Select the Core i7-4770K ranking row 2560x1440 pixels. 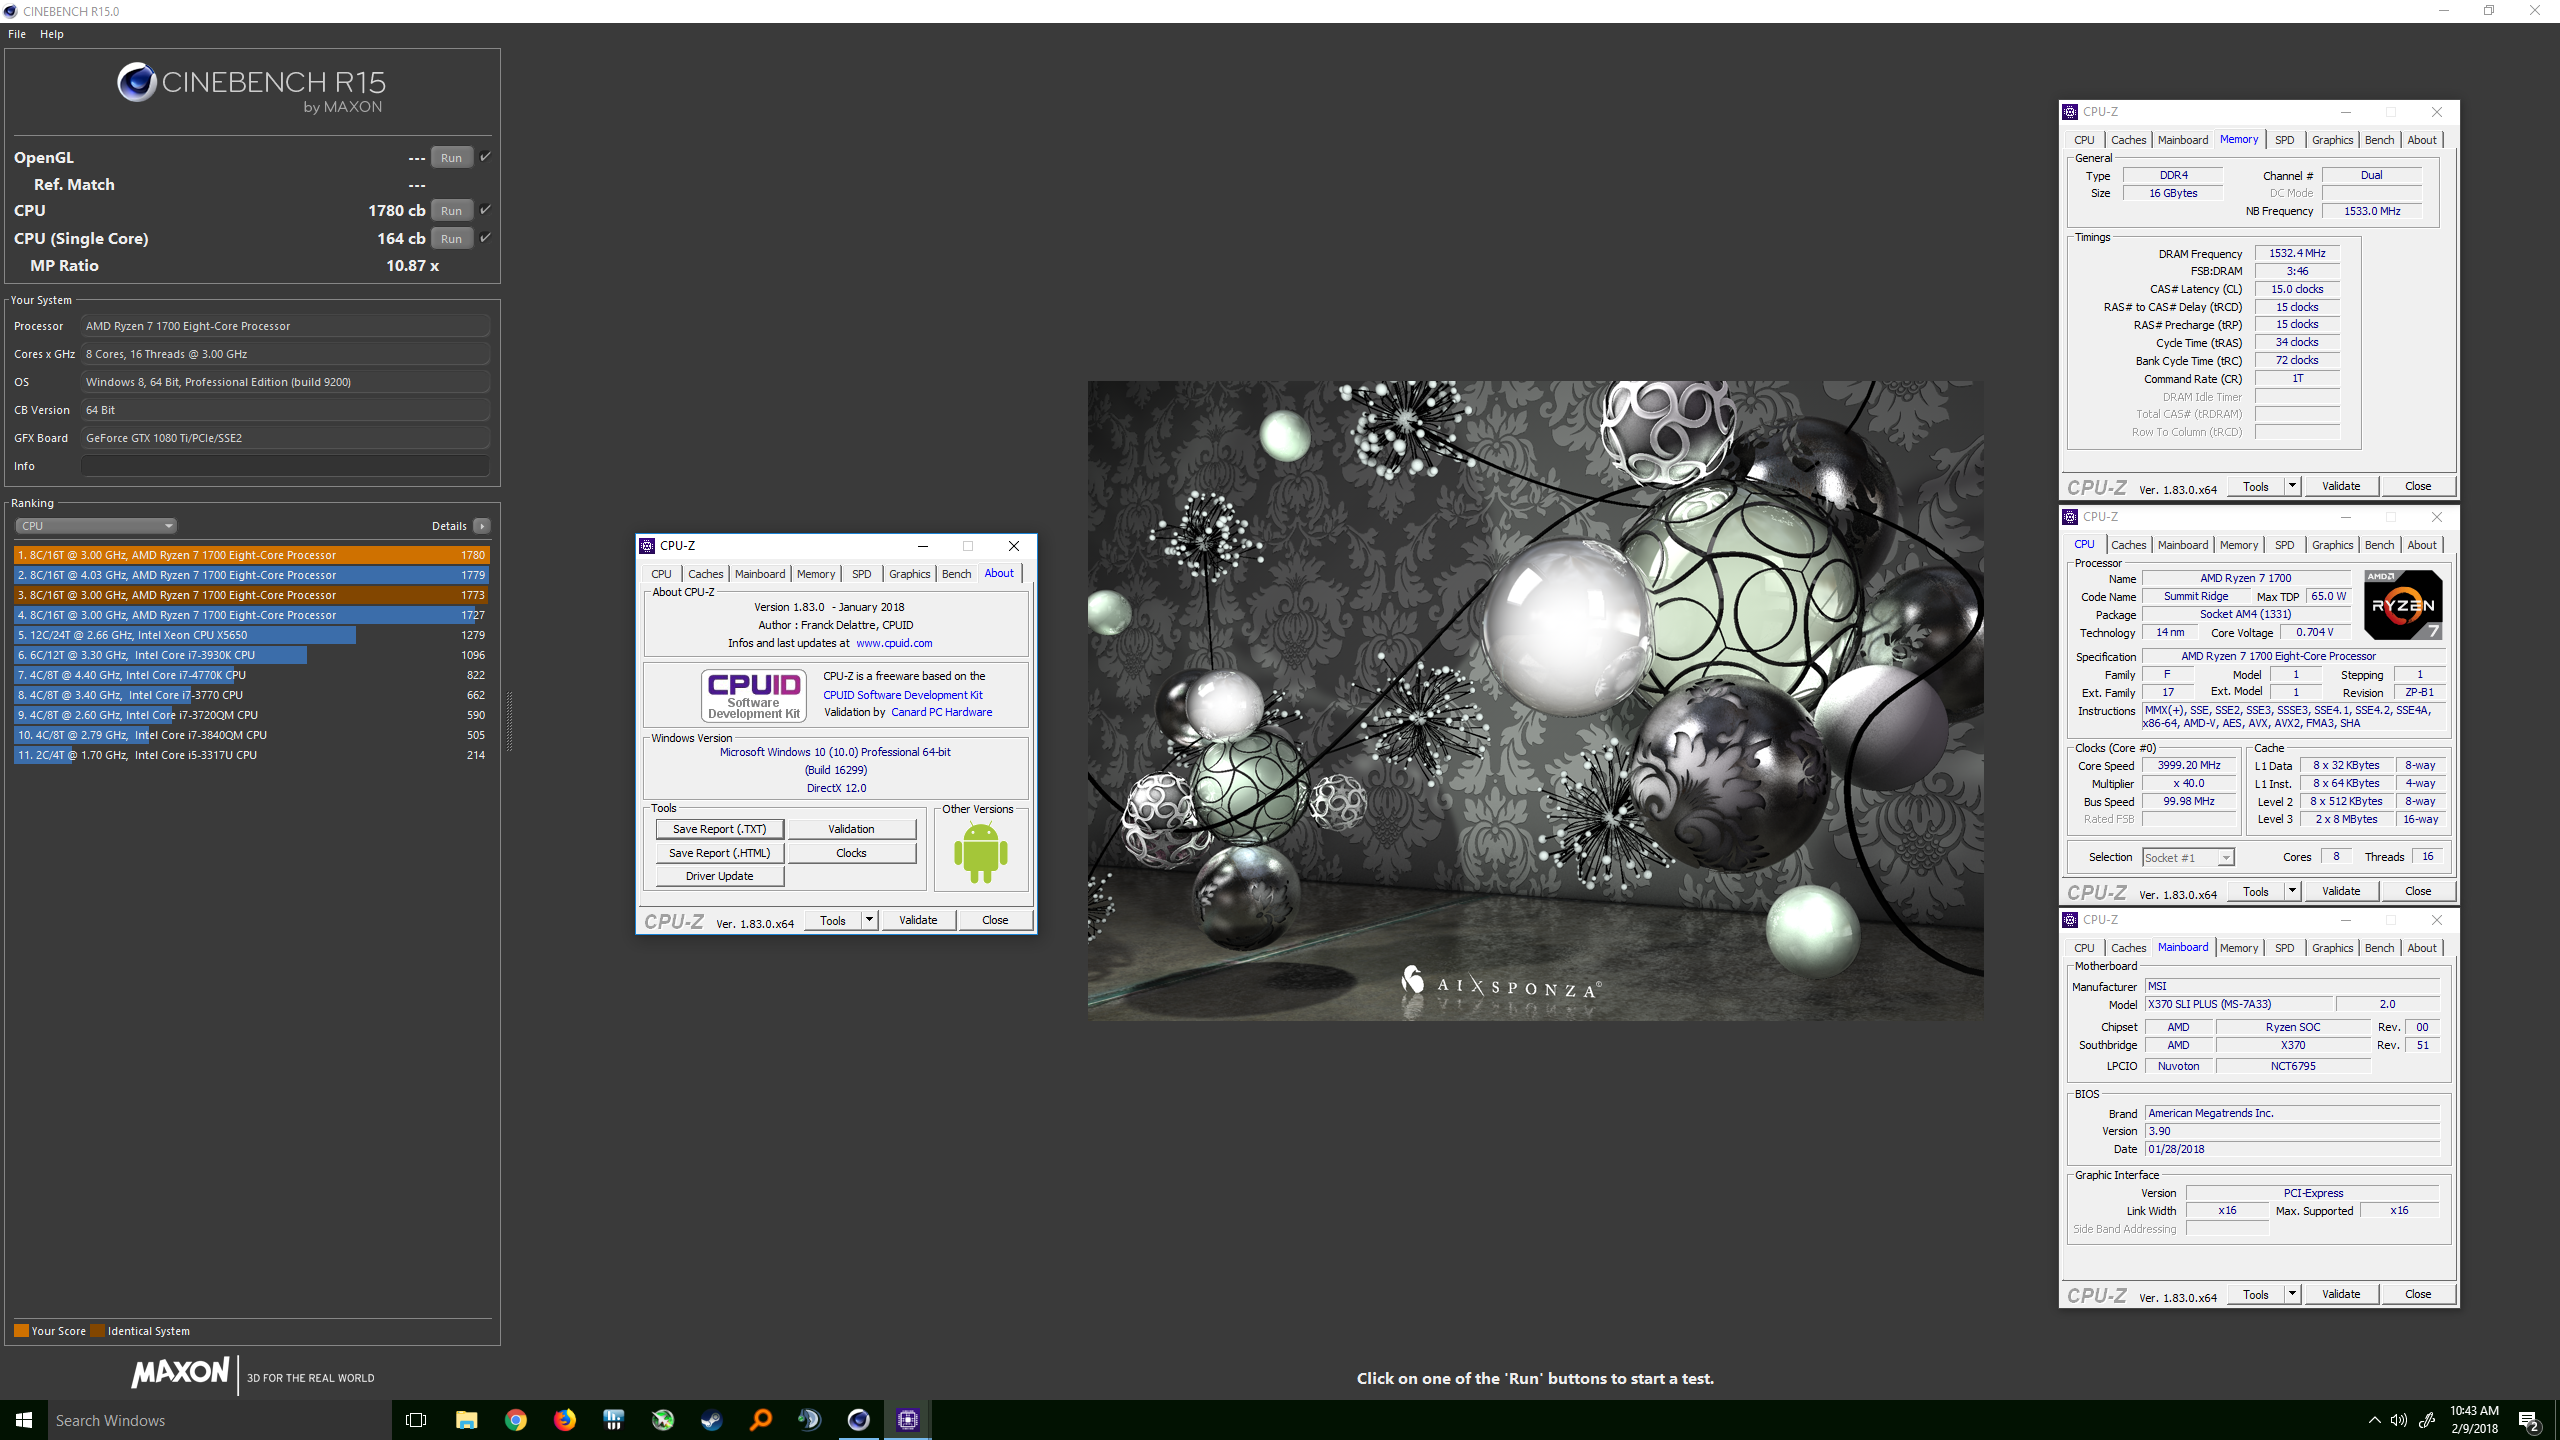(x=251, y=675)
